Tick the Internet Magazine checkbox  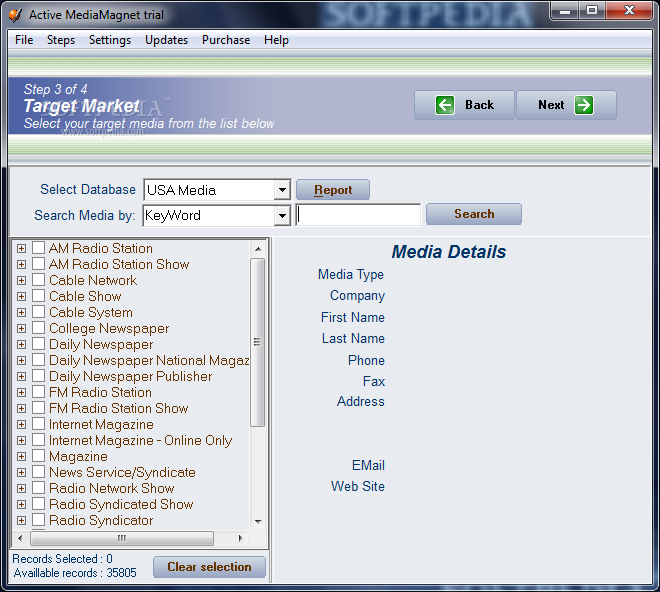pyautogui.click(x=38, y=424)
